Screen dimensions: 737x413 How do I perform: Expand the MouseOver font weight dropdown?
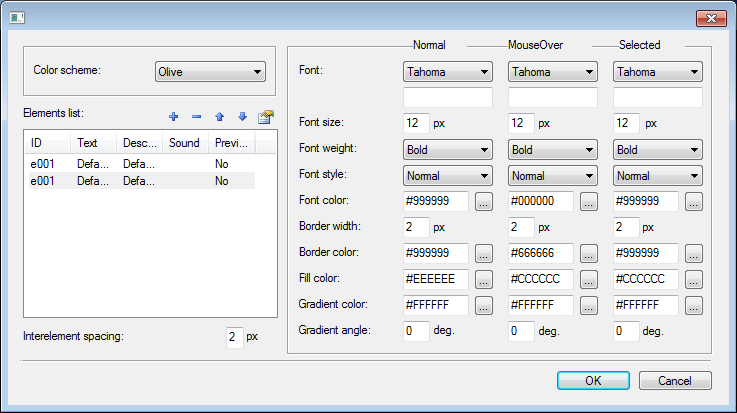pyautogui.click(x=553, y=149)
